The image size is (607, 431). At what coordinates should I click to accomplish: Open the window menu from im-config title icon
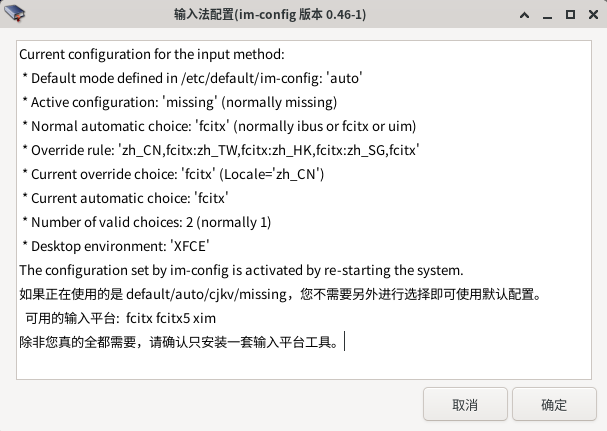point(14,14)
